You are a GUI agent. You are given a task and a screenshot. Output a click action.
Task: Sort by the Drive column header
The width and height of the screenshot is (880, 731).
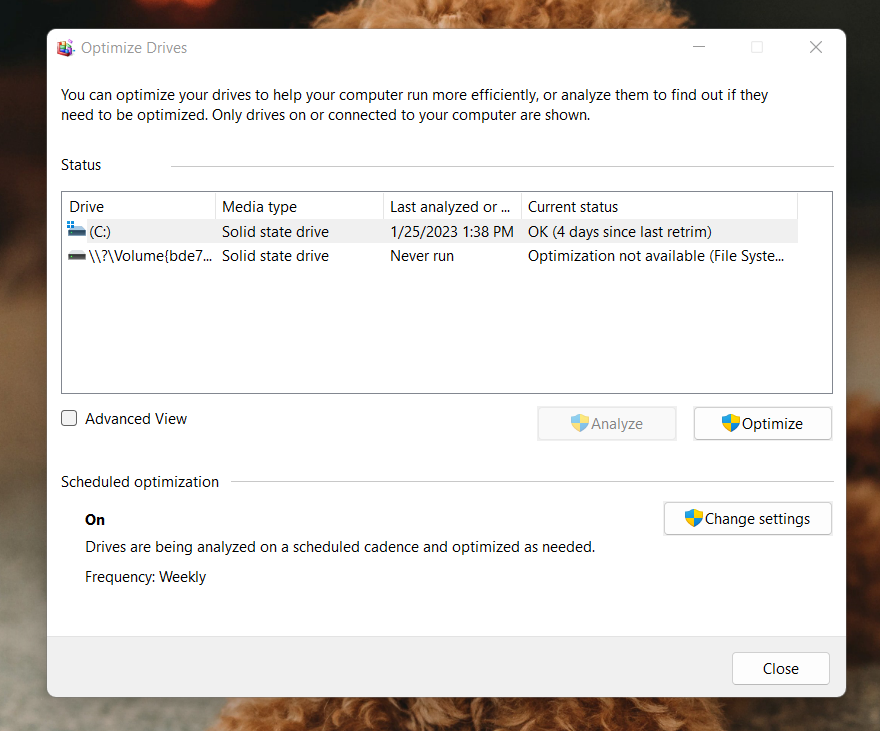[139, 206]
